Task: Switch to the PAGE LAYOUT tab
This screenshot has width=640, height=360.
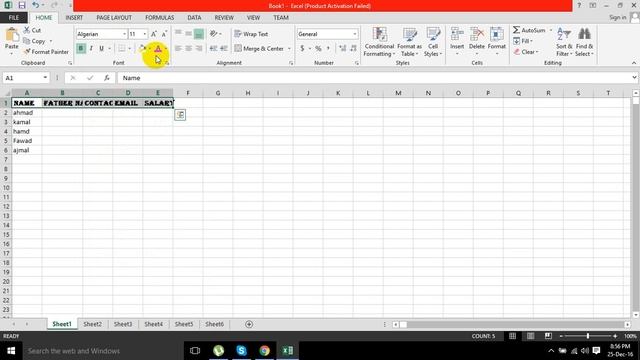Action: [114, 18]
